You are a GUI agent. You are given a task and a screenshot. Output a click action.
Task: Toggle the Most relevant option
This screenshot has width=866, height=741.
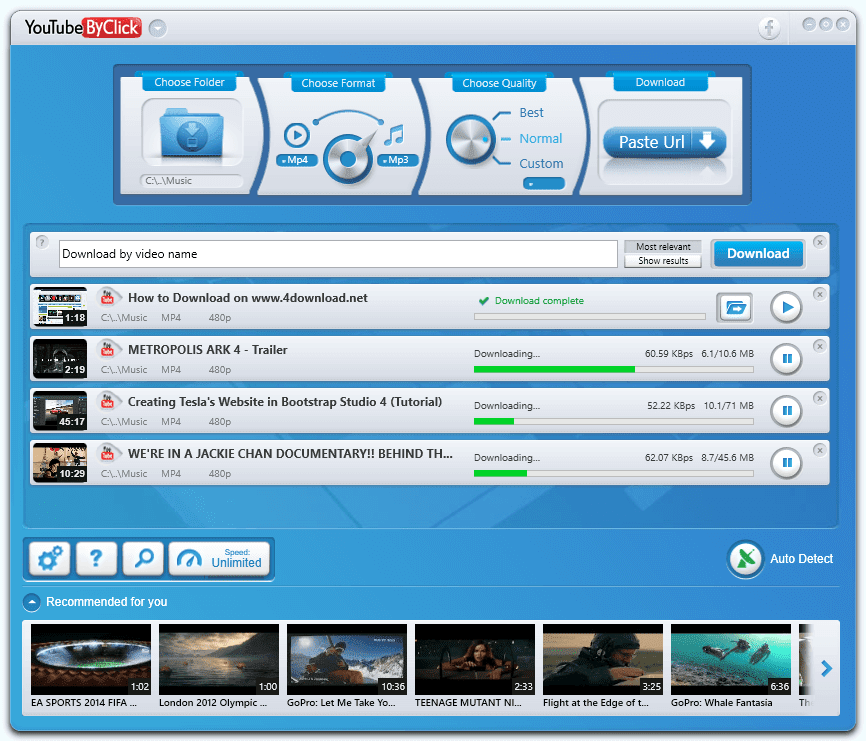tap(663, 247)
